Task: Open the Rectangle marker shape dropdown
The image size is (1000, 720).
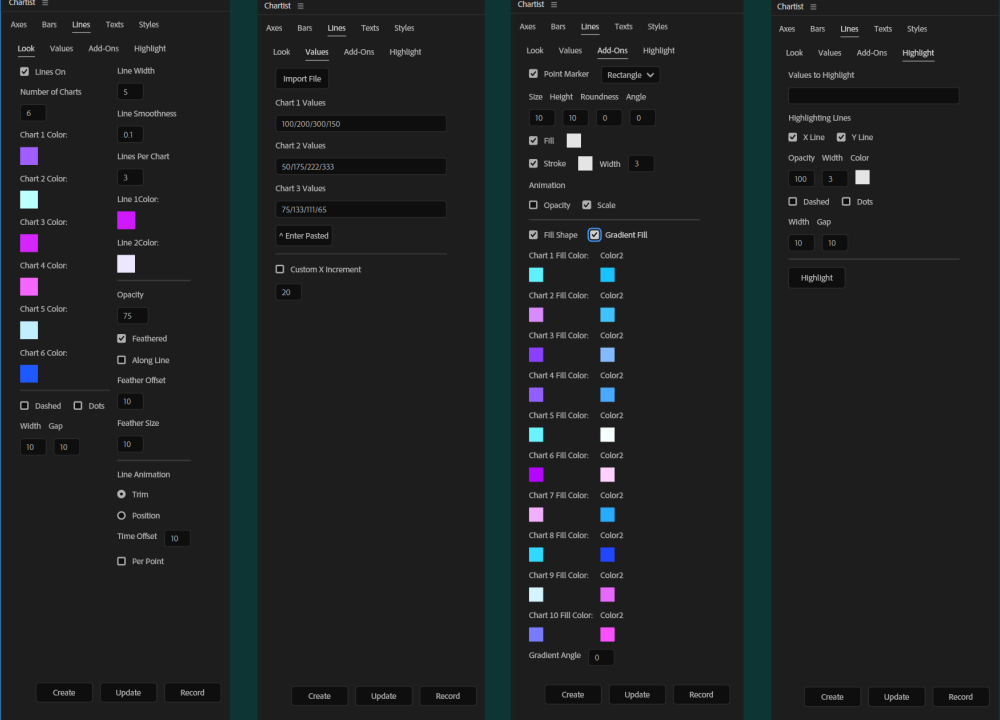Action: tap(630, 74)
